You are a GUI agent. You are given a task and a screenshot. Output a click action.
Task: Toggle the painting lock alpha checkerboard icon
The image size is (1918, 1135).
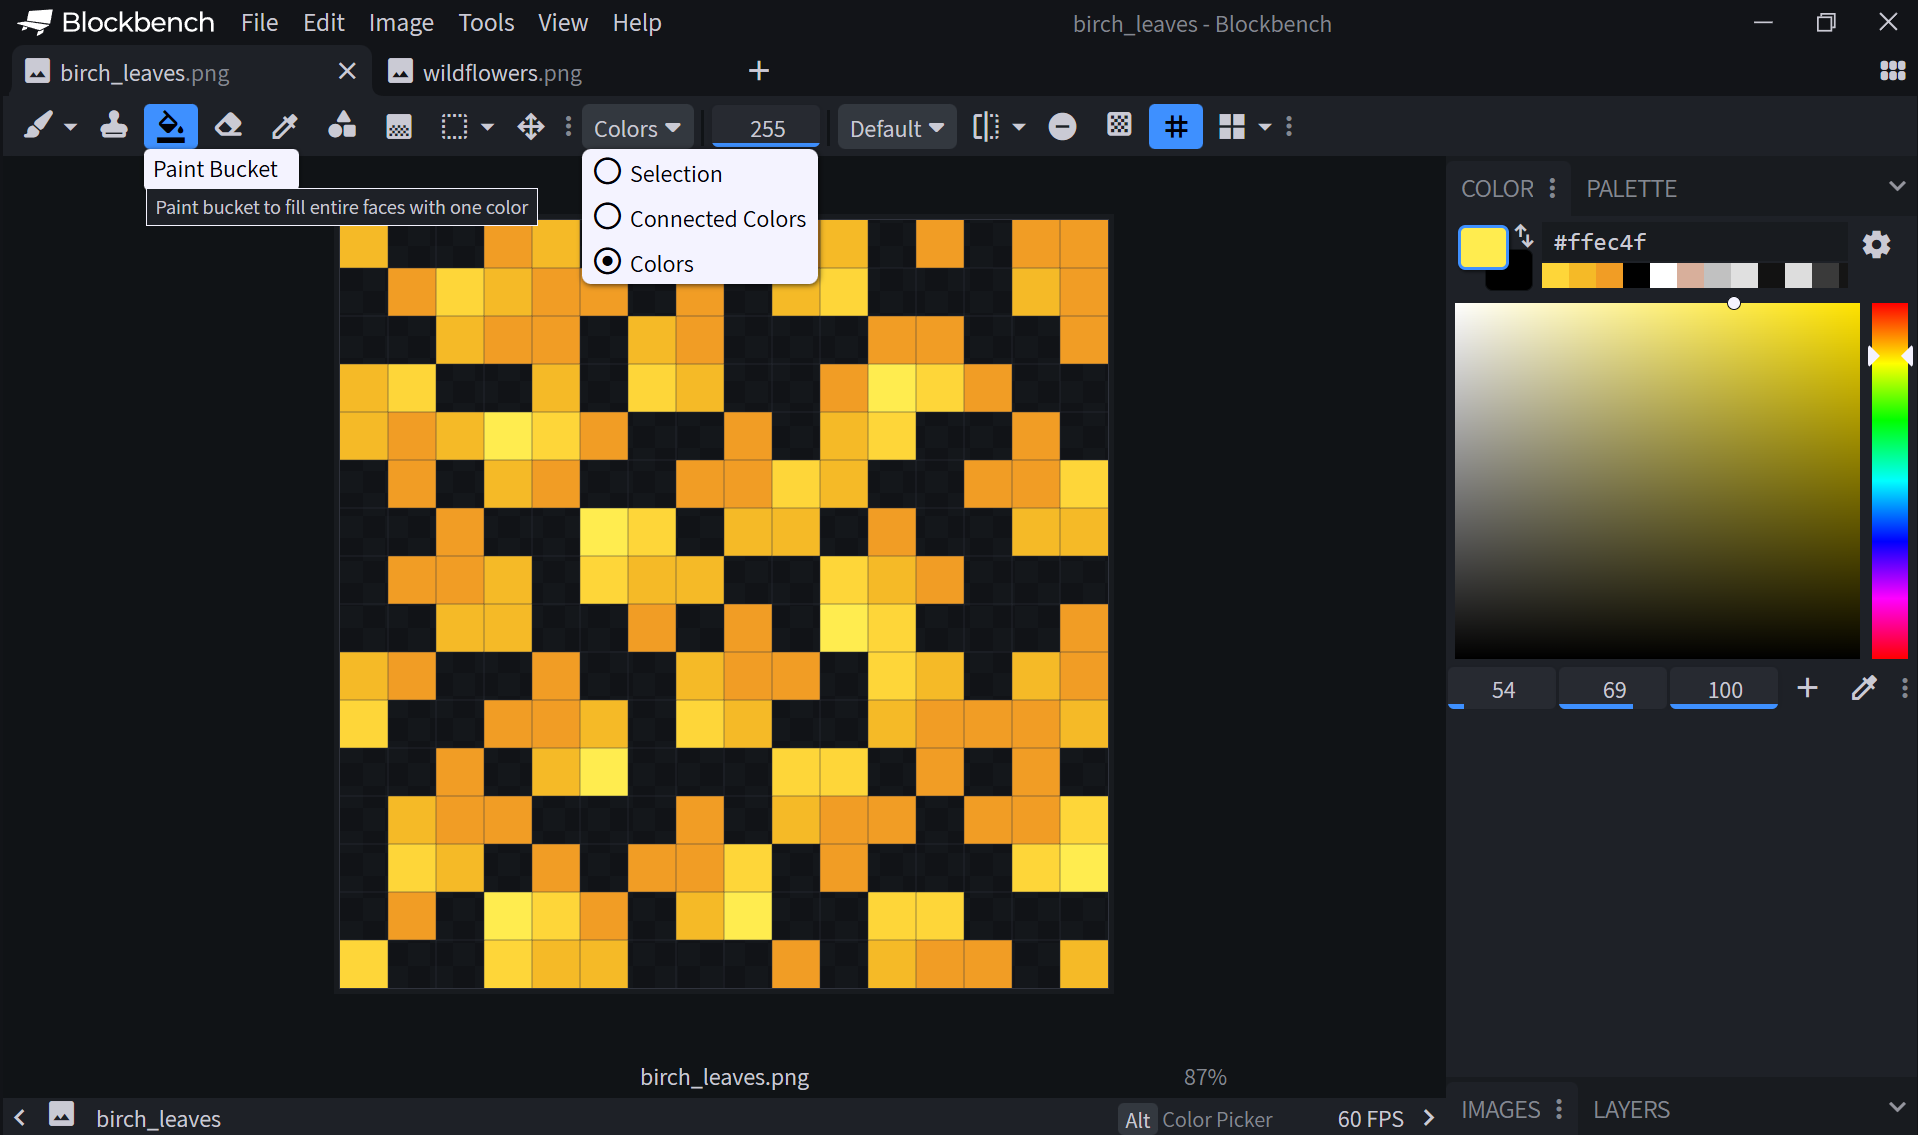pos(1119,125)
